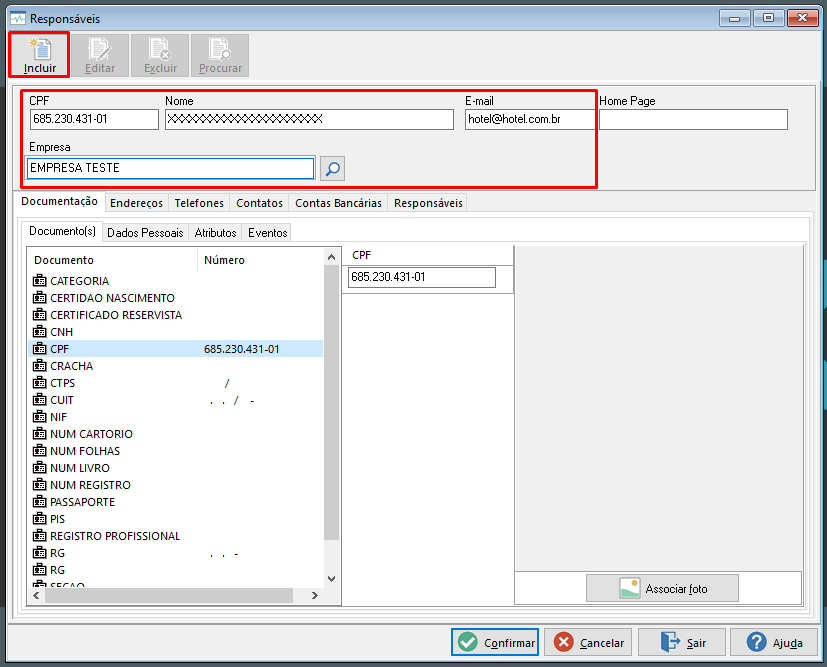Select the Documento(s) sub-tab
The image size is (827, 667).
(62, 231)
